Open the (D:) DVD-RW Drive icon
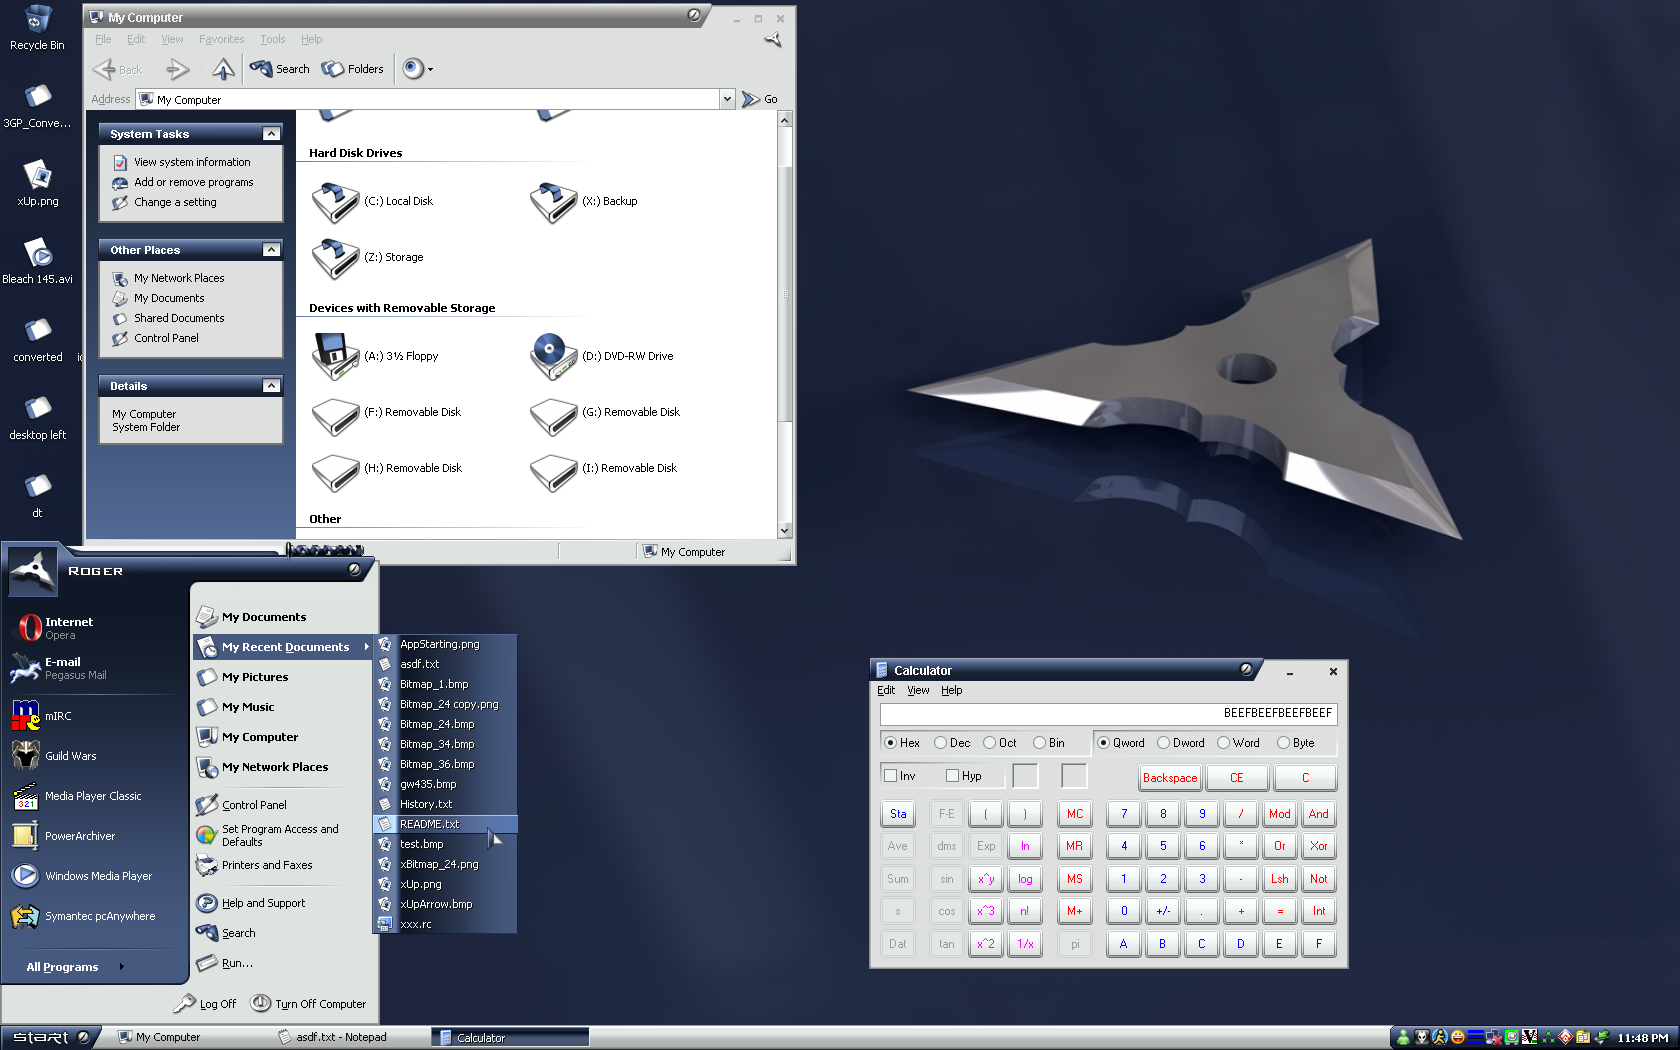 click(x=553, y=357)
